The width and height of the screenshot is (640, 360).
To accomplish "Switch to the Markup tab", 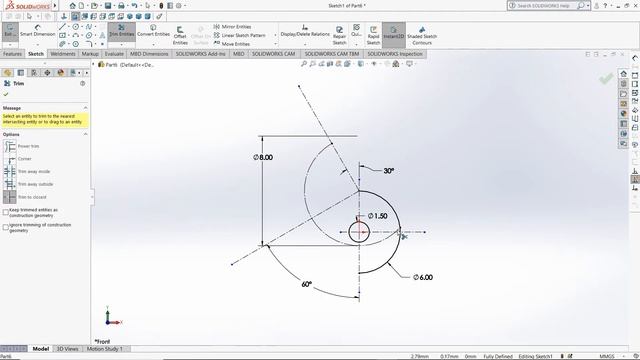I will click(x=90, y=54).
